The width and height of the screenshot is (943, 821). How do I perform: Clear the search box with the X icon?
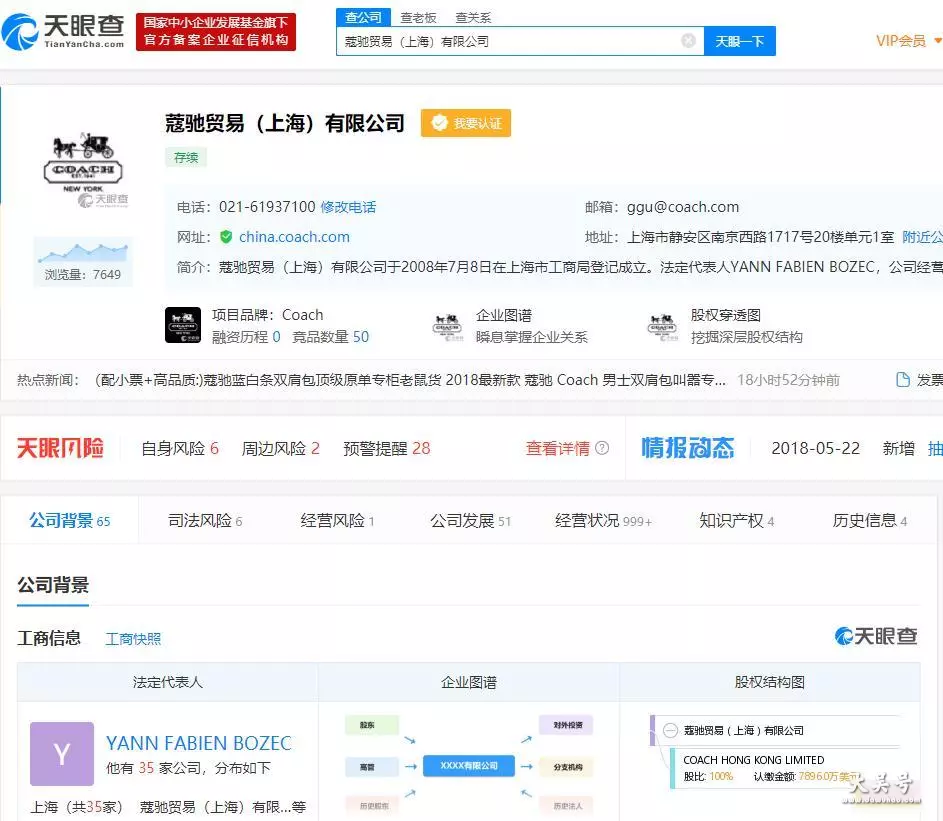point(689,41)
